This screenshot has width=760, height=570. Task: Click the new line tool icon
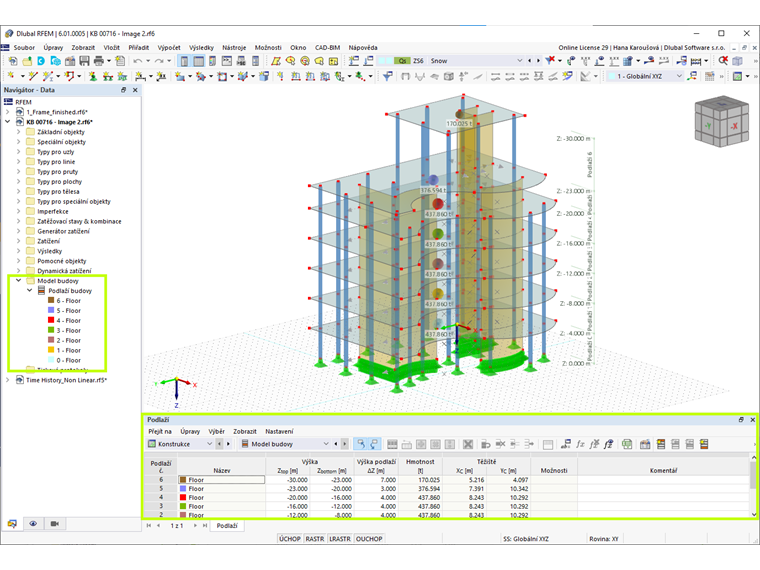(x=32, y=76)
